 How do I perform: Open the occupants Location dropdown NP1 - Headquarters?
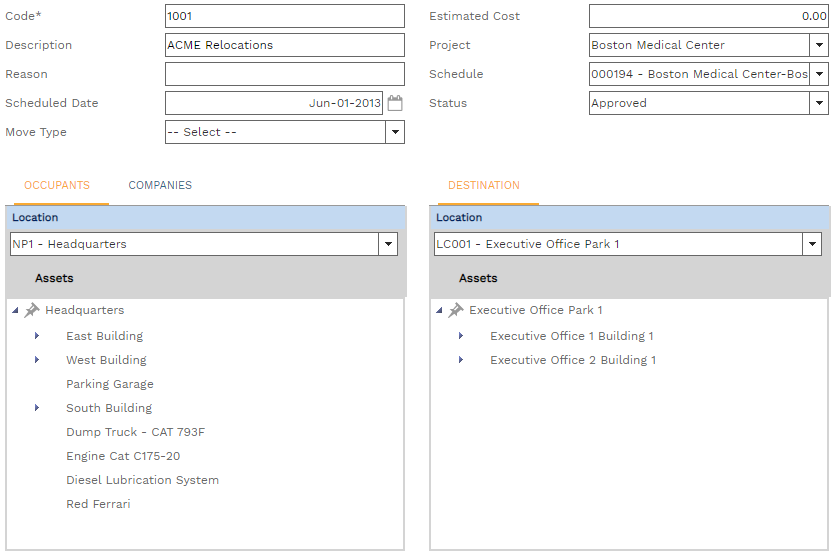click(x=388, y=244)
